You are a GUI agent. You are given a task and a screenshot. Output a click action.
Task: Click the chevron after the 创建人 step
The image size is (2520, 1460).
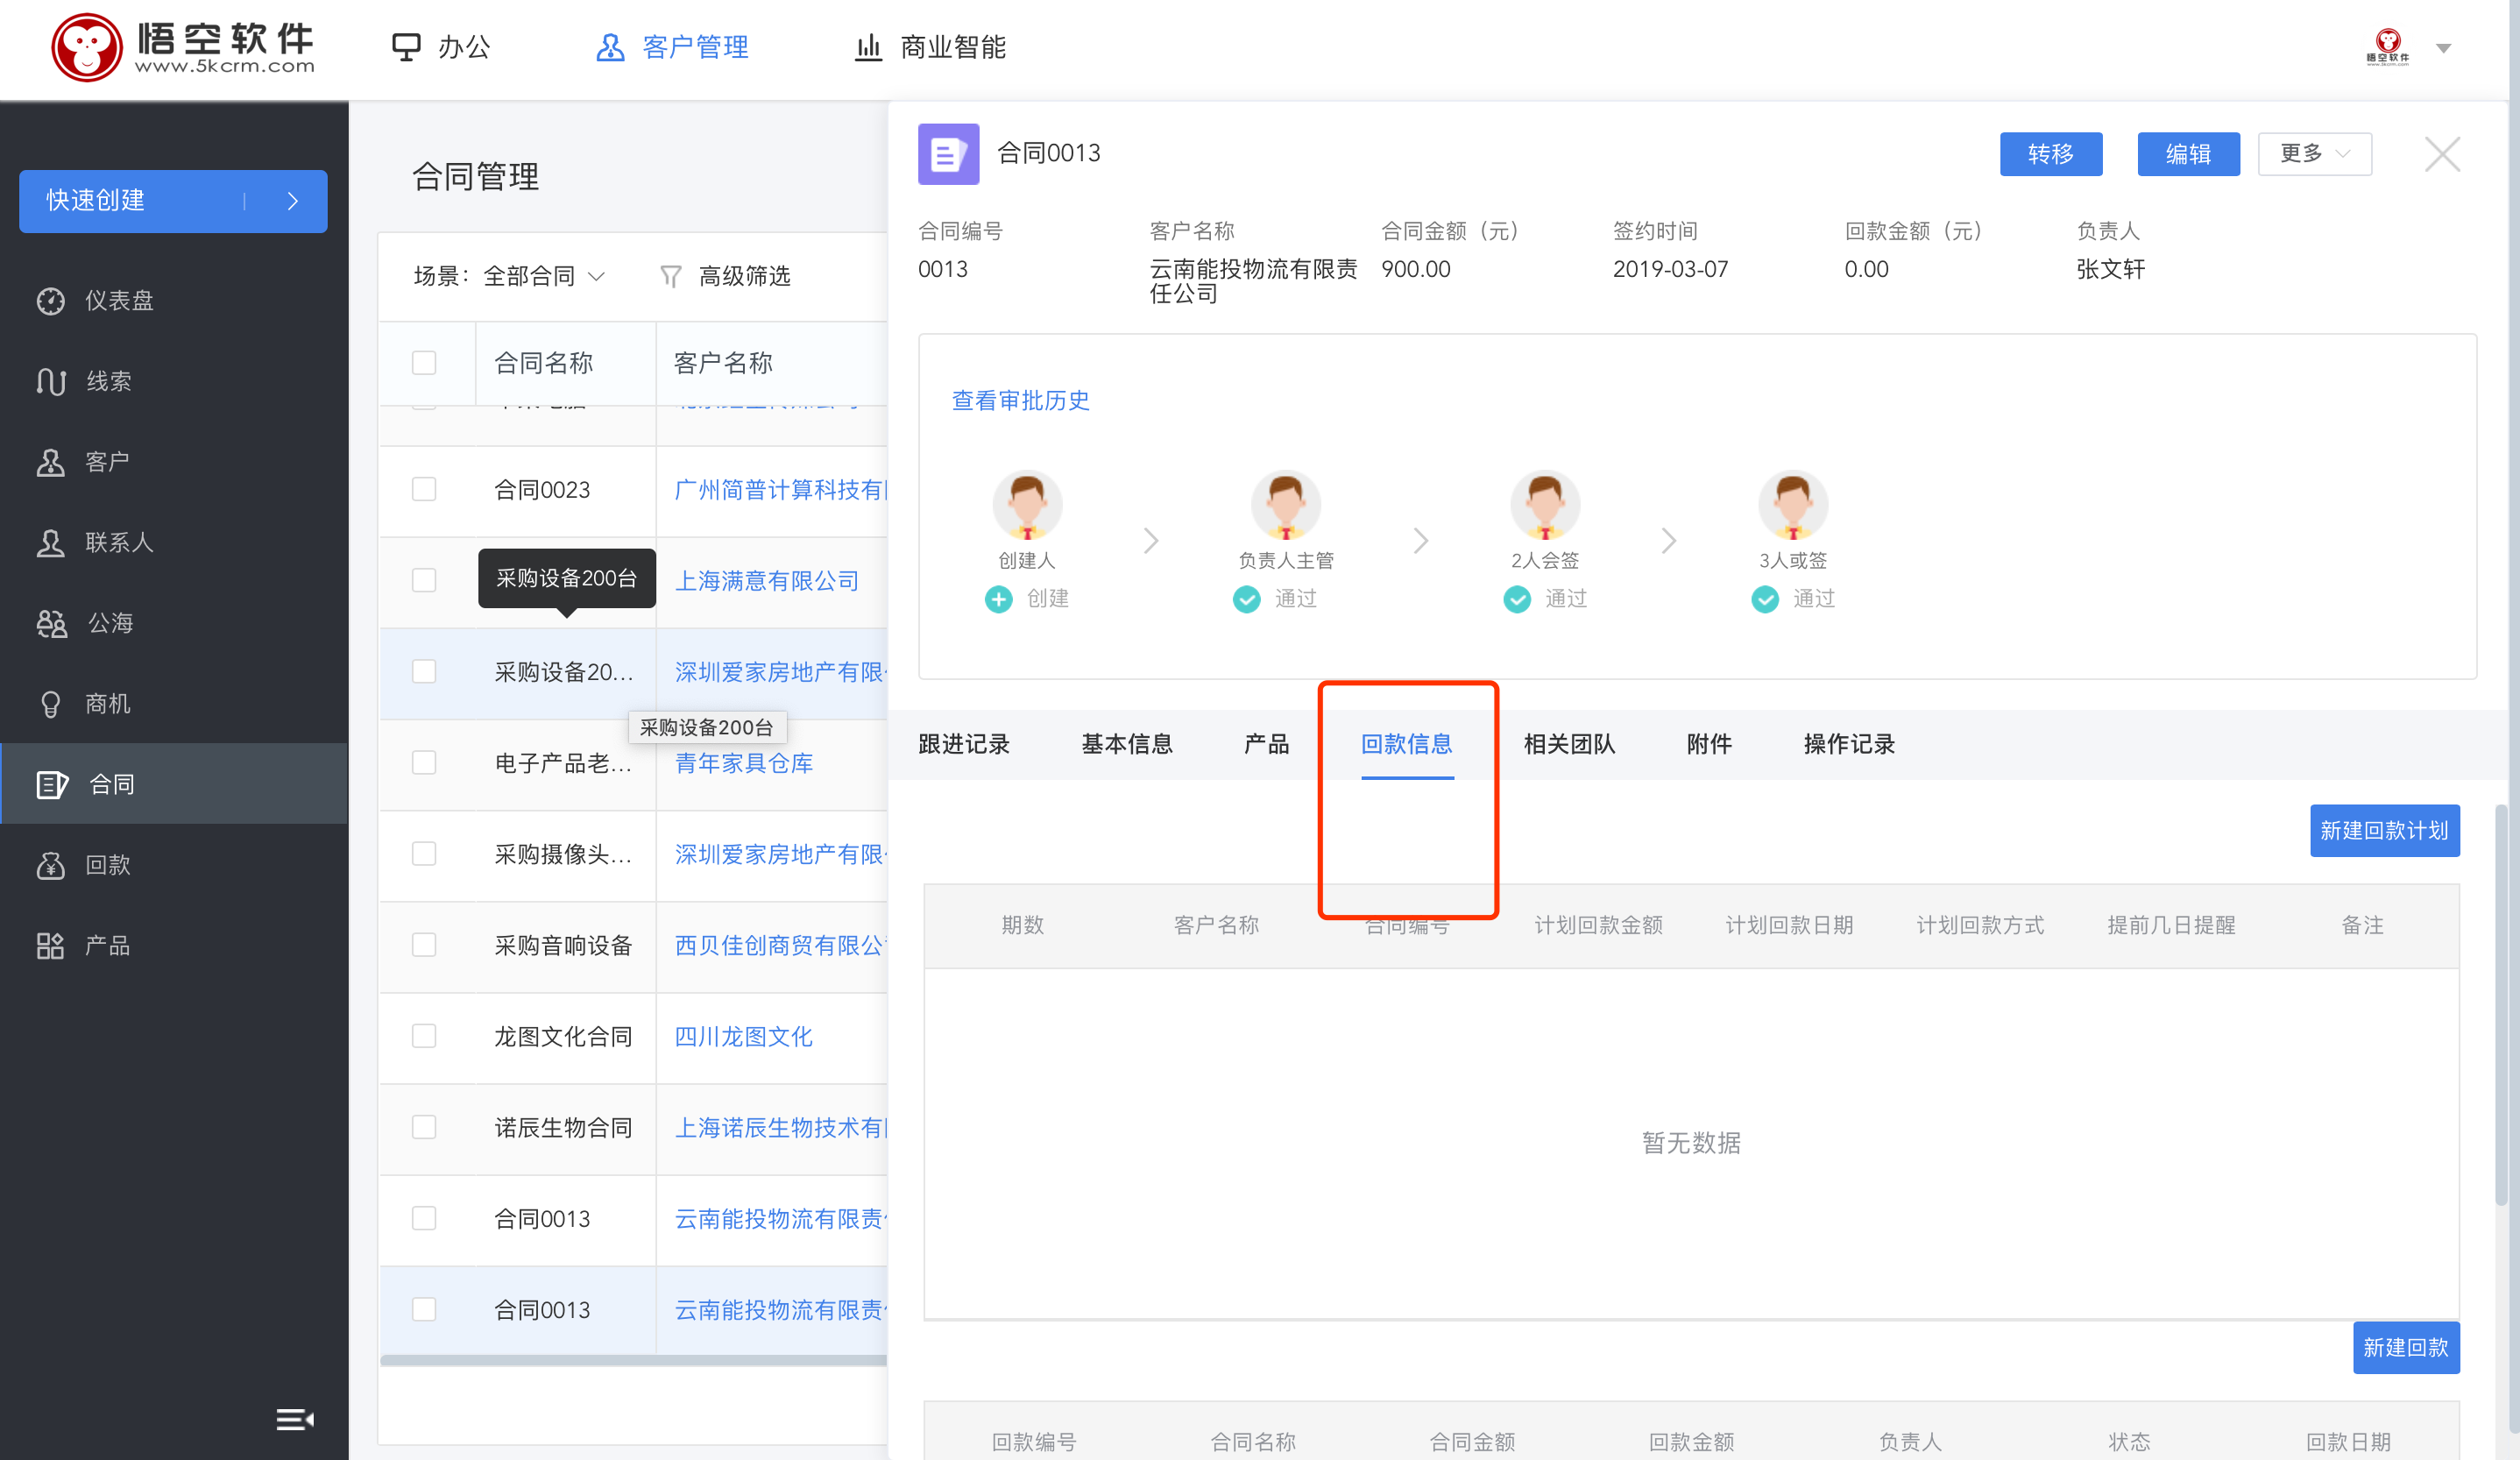click(x=1151, y=541)
